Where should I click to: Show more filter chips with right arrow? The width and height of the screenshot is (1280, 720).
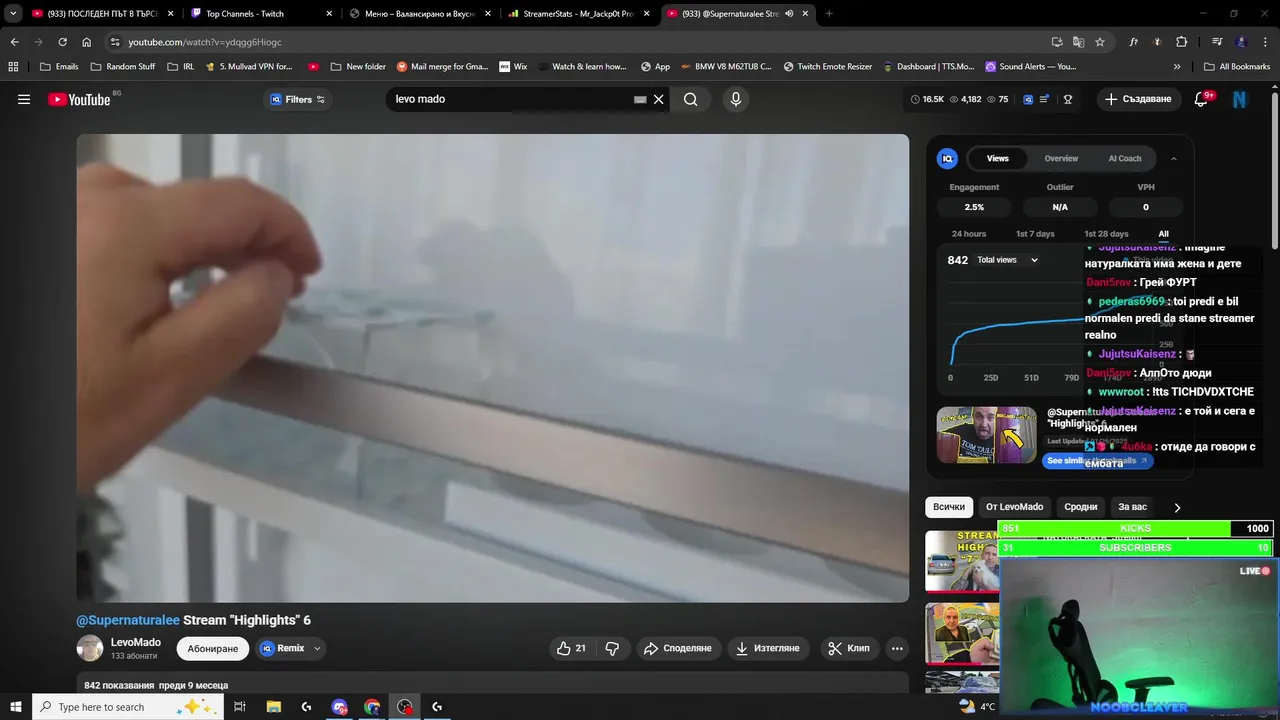[1177, 507]
